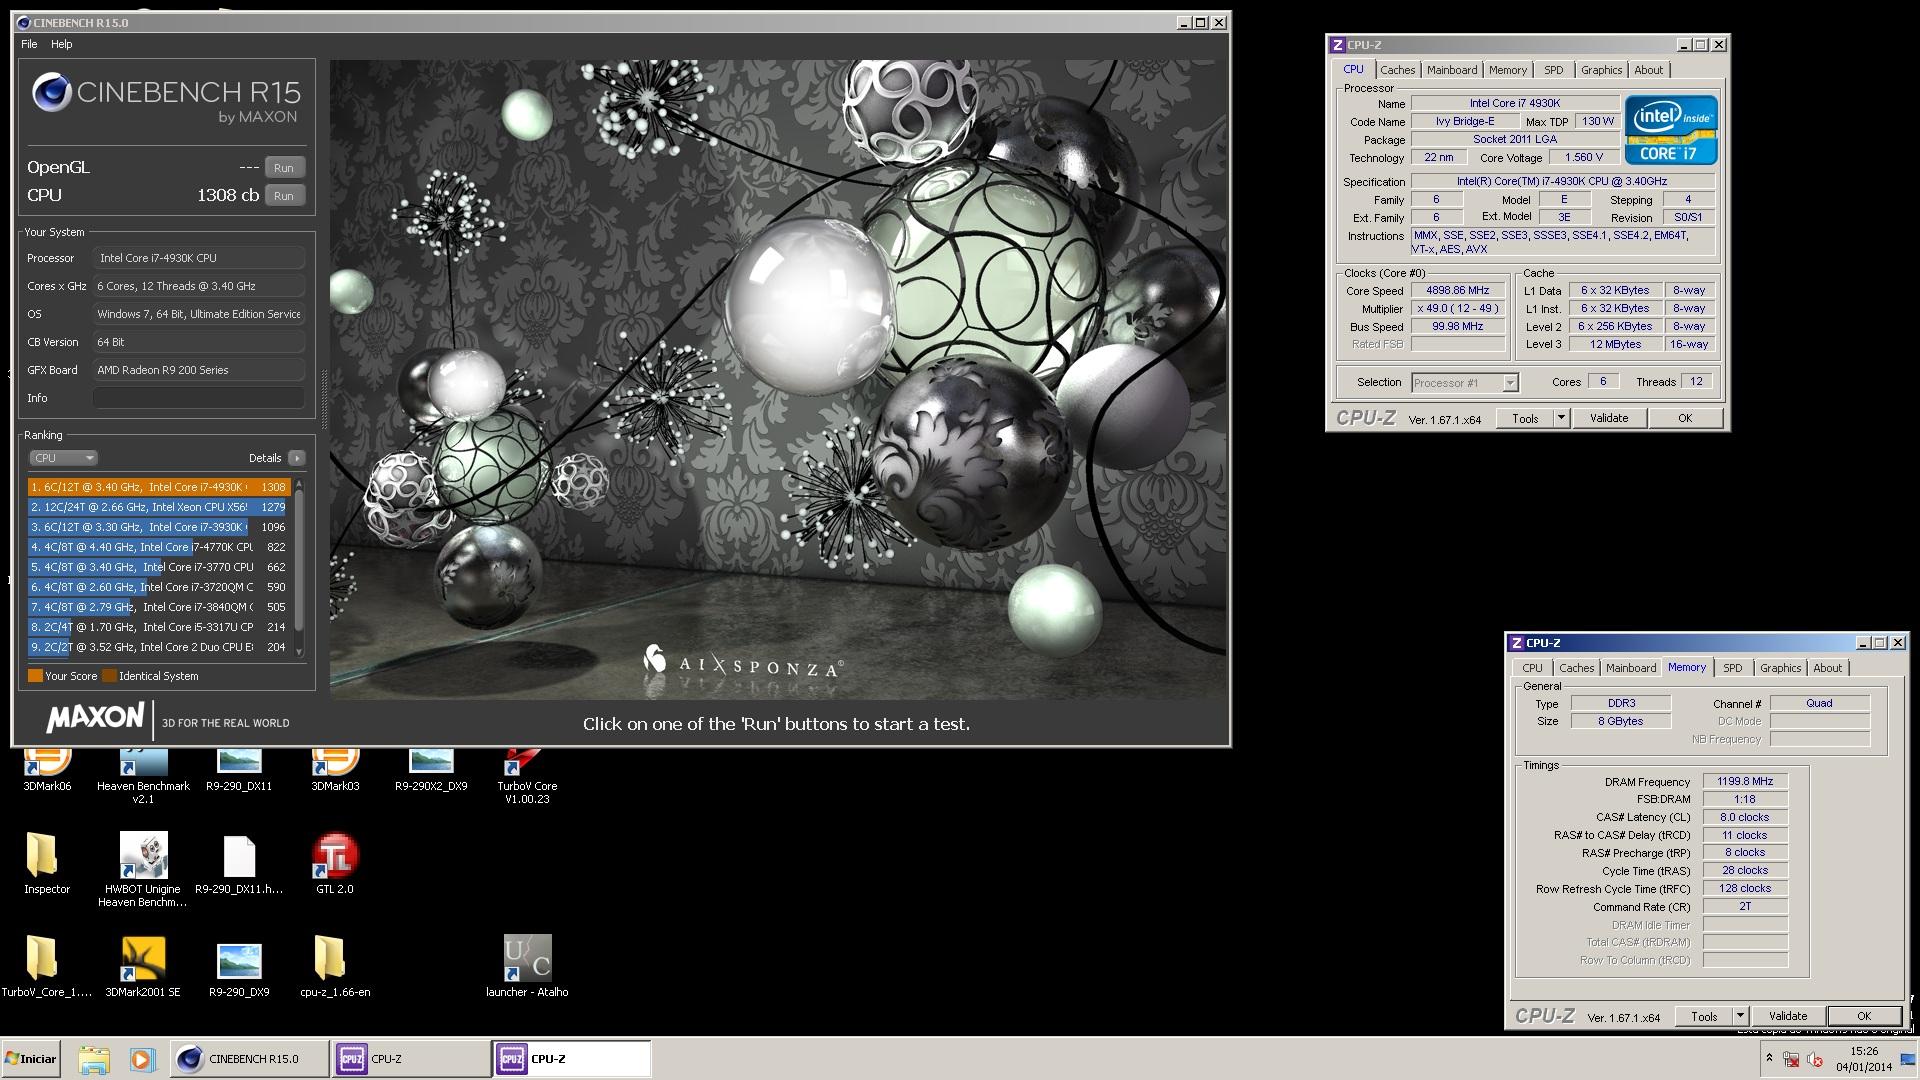
Task: Launch the 3DMark03 desktop shortcut
Action: pyautogui.click(x=335, y=770)
